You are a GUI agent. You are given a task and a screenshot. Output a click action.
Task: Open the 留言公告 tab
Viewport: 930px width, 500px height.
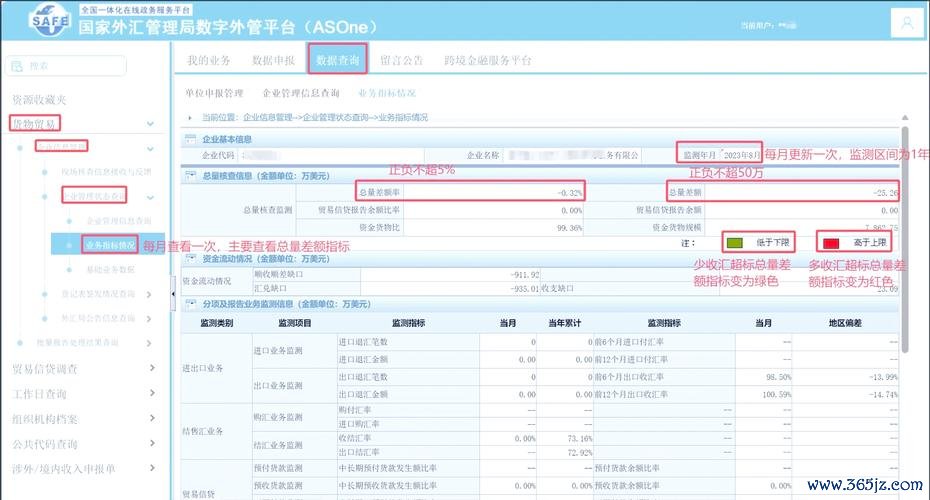tap(402, 60)
